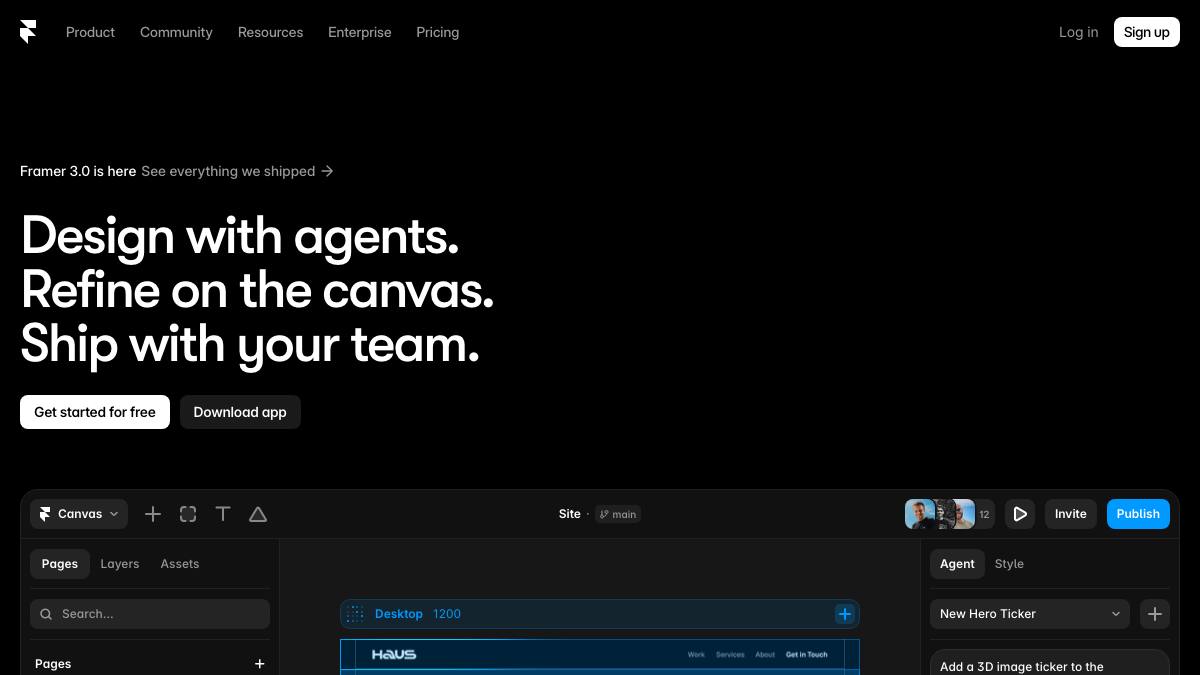The width and height of the screenshot is (1200, 675).
Task: Switch to the Assets tab
Action: coord(180,564)
